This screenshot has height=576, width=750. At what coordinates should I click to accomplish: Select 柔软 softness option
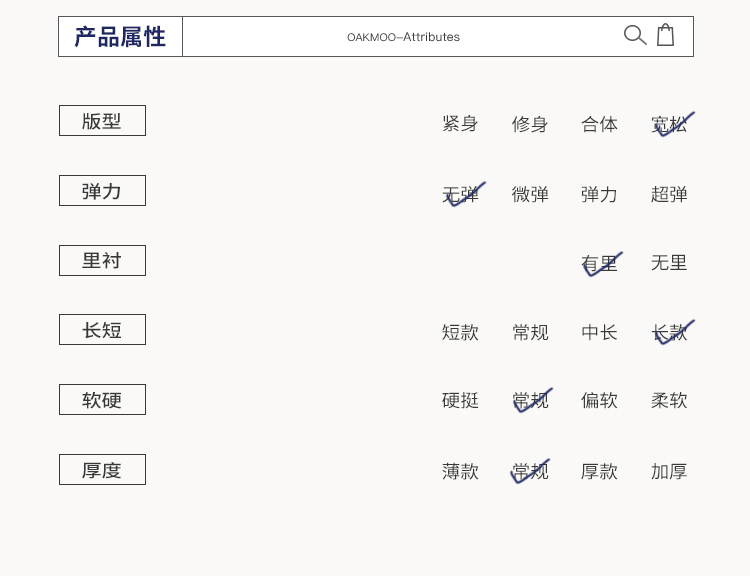click(x=669, y=400)
